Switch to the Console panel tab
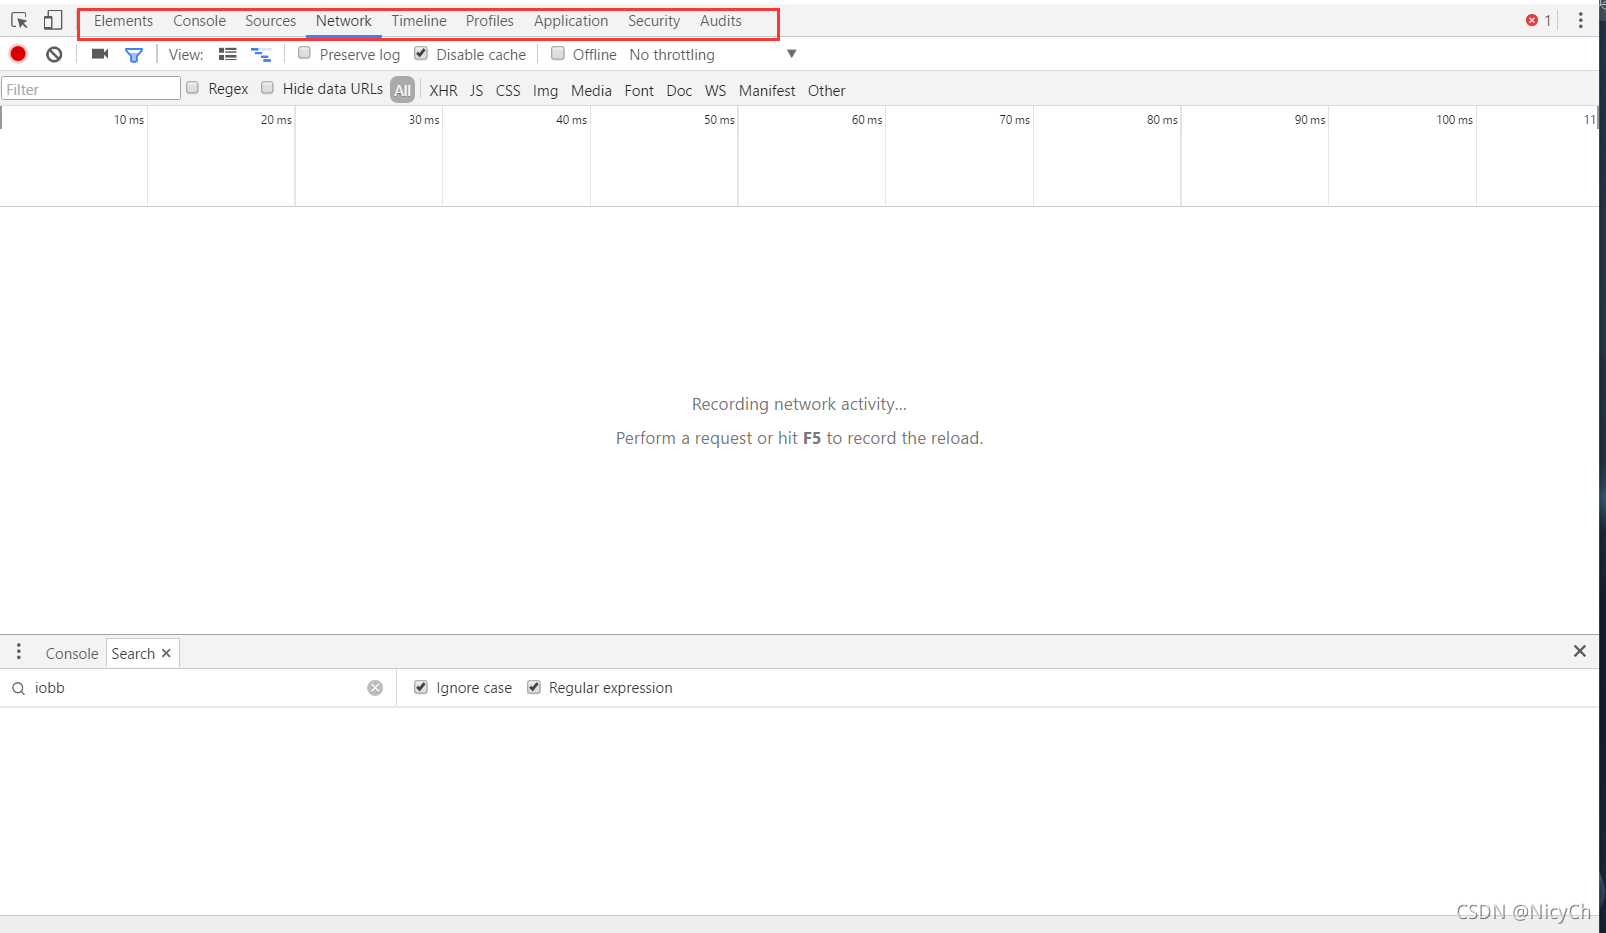Screen dimensions: 1606x933 click(x=199, y=21)
